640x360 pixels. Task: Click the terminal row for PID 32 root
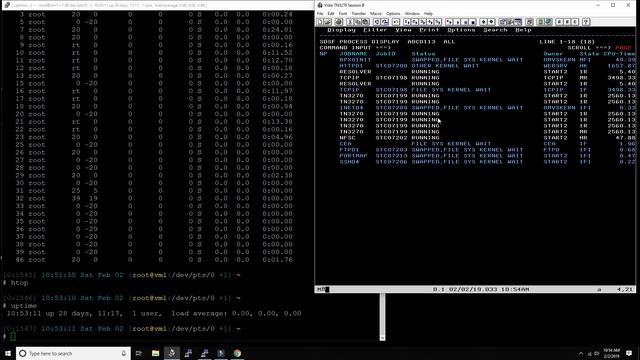point(154,198)
